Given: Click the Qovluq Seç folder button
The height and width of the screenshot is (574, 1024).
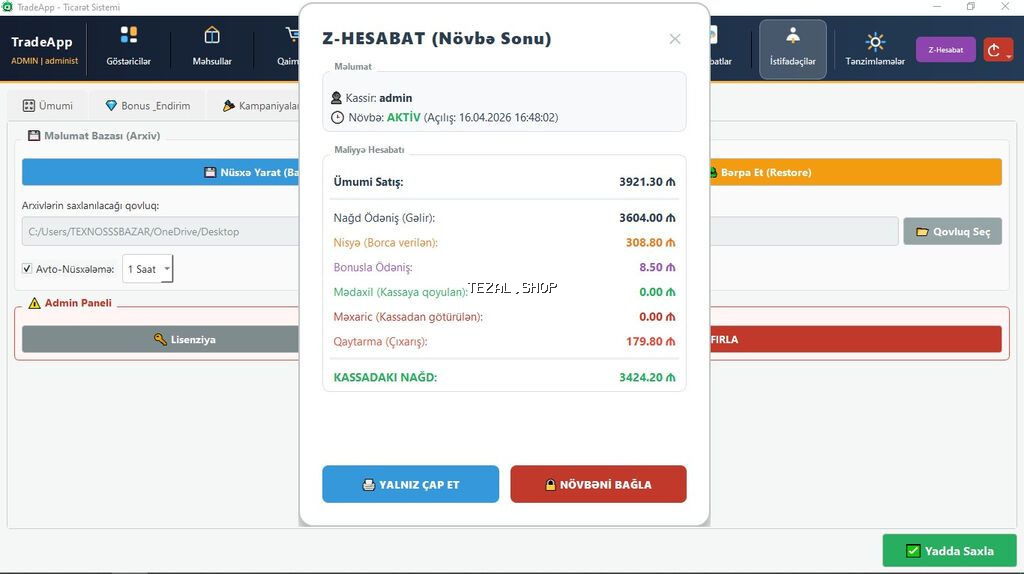Looking at the screenshot, I should (952, 232).
